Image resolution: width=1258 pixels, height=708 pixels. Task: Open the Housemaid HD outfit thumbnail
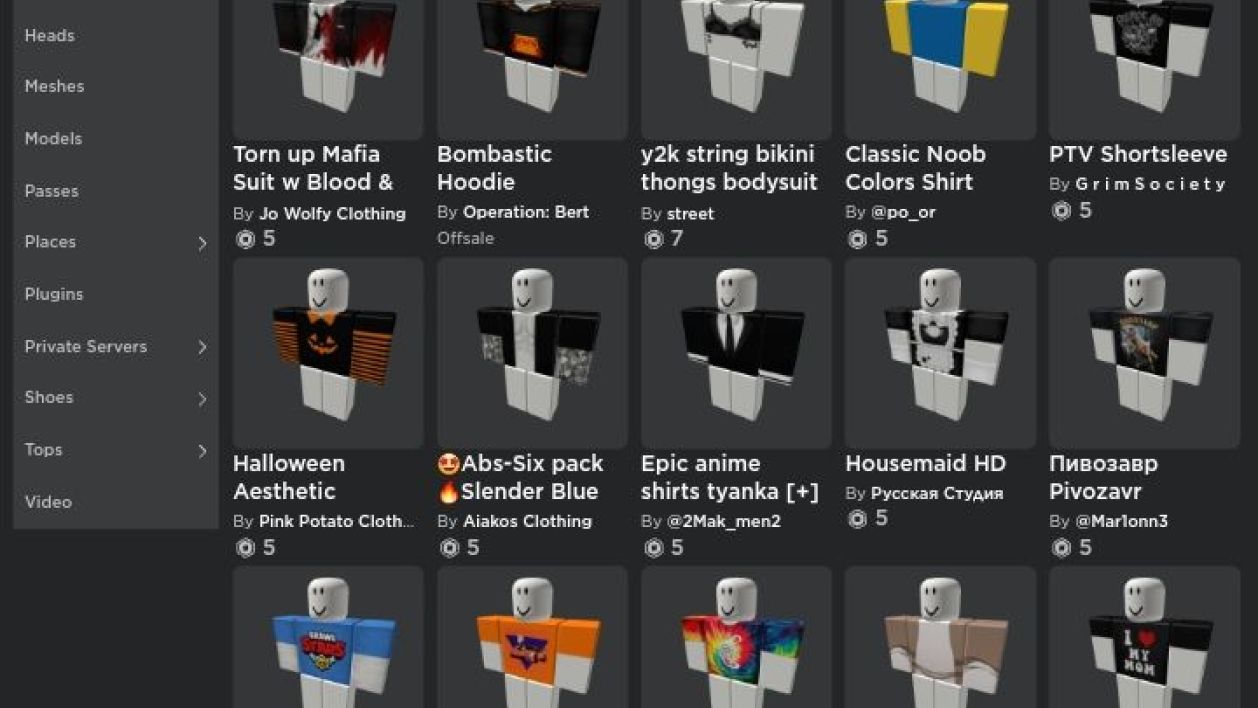click(x=940, y=353)
